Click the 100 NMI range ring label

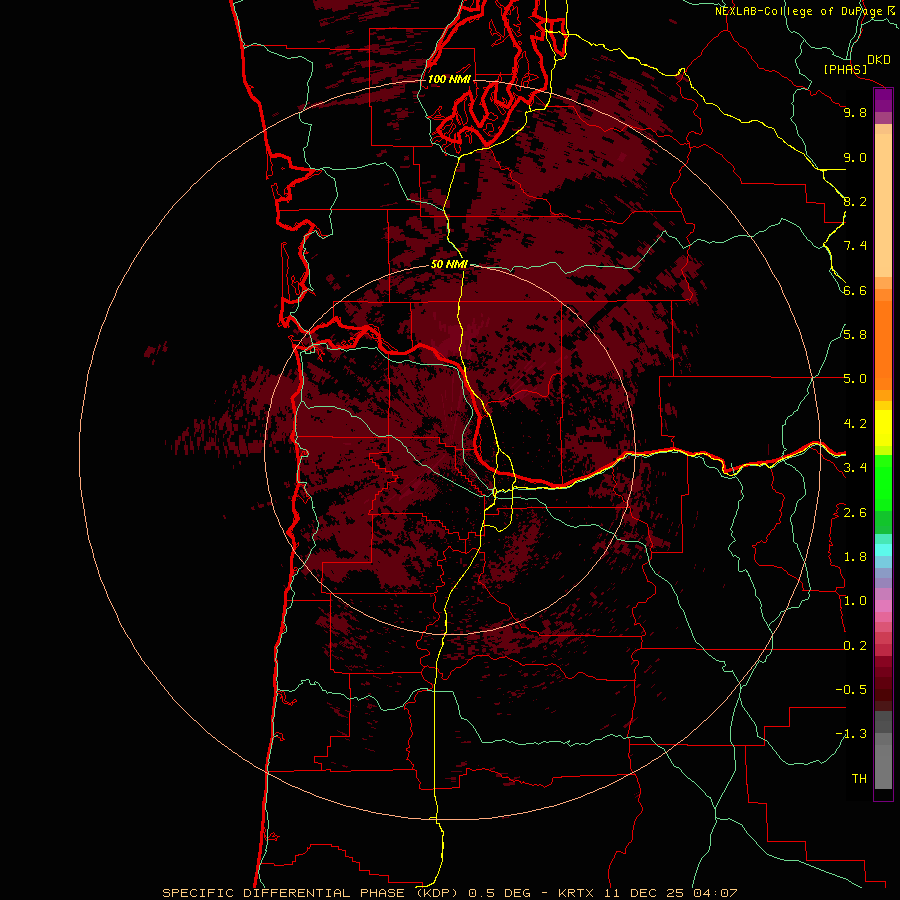point(449,79)
